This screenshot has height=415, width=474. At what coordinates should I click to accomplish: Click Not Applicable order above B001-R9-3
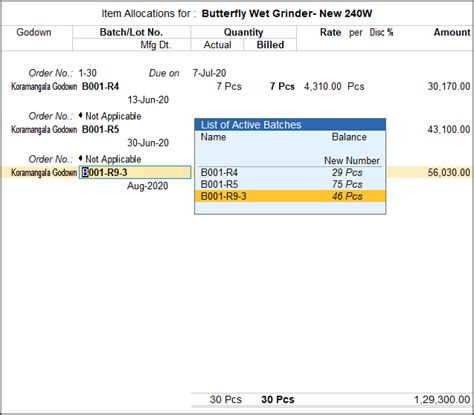pyautogui.click(x=113, y=159)
